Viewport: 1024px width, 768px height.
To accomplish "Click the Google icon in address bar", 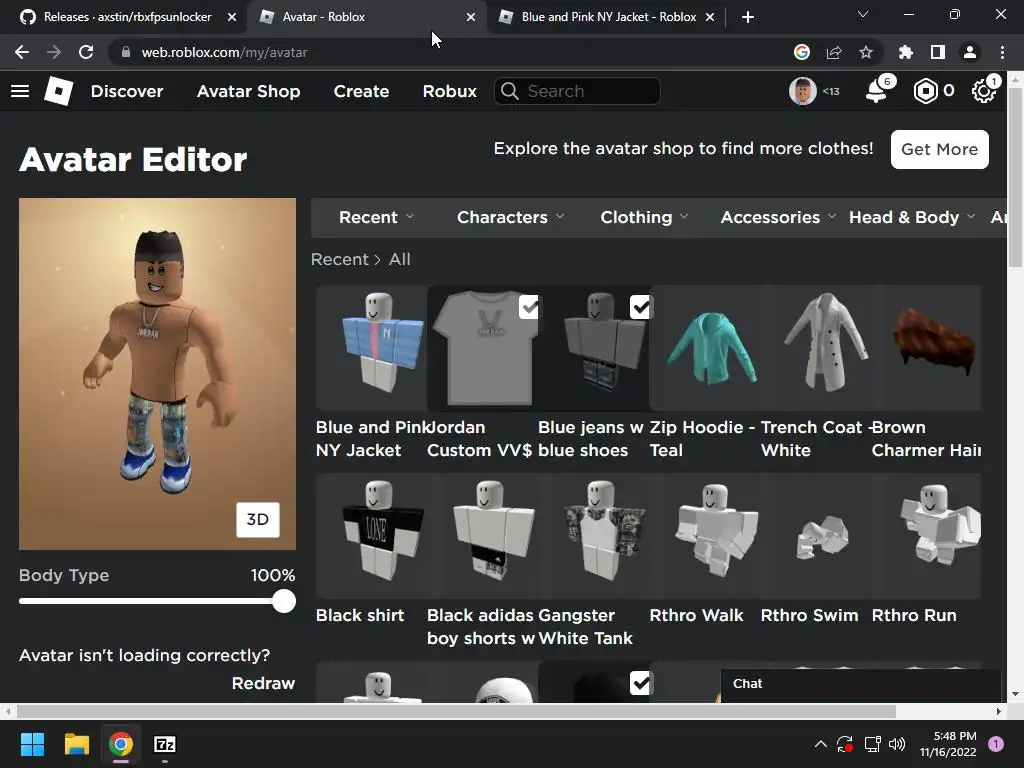I will point(802,52).
